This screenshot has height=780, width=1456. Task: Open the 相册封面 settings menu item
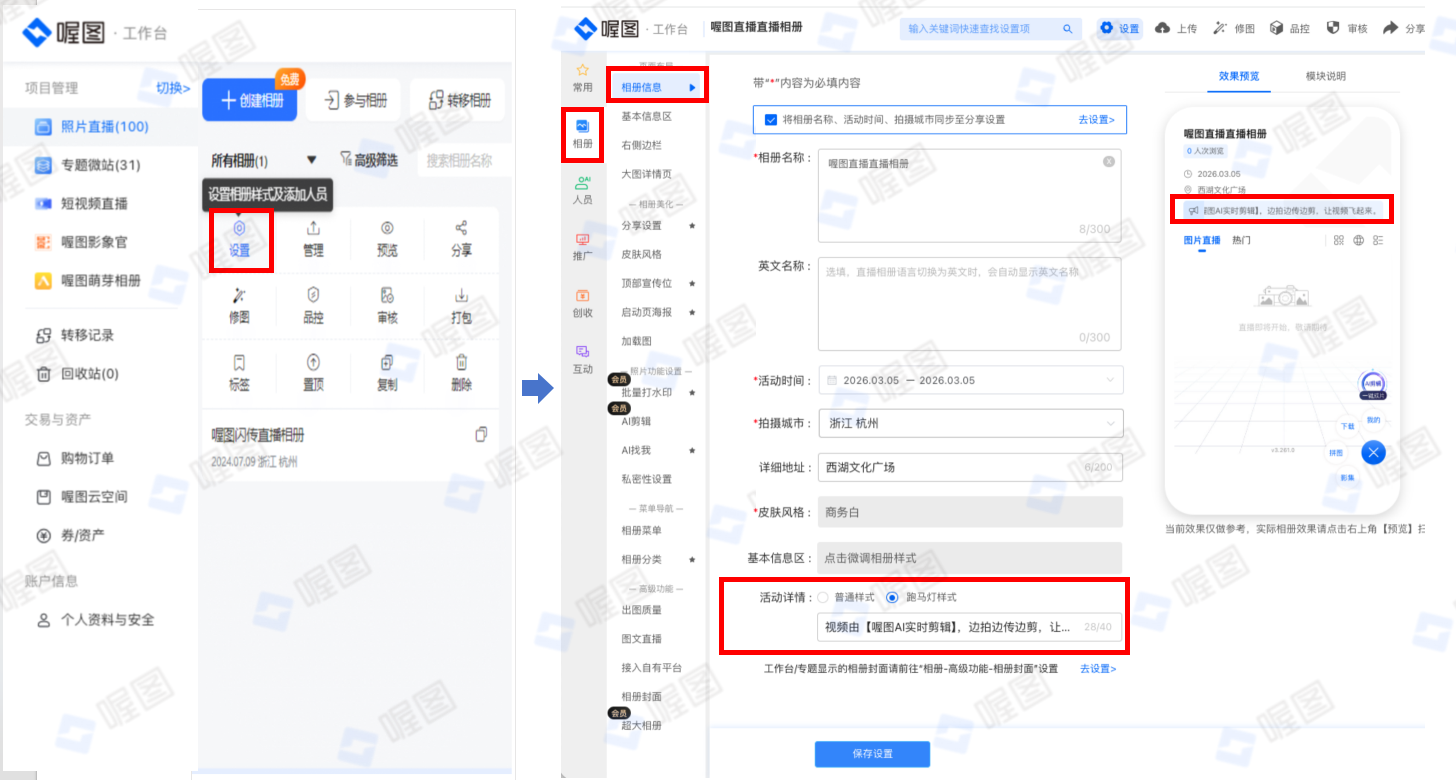point(641,696)
